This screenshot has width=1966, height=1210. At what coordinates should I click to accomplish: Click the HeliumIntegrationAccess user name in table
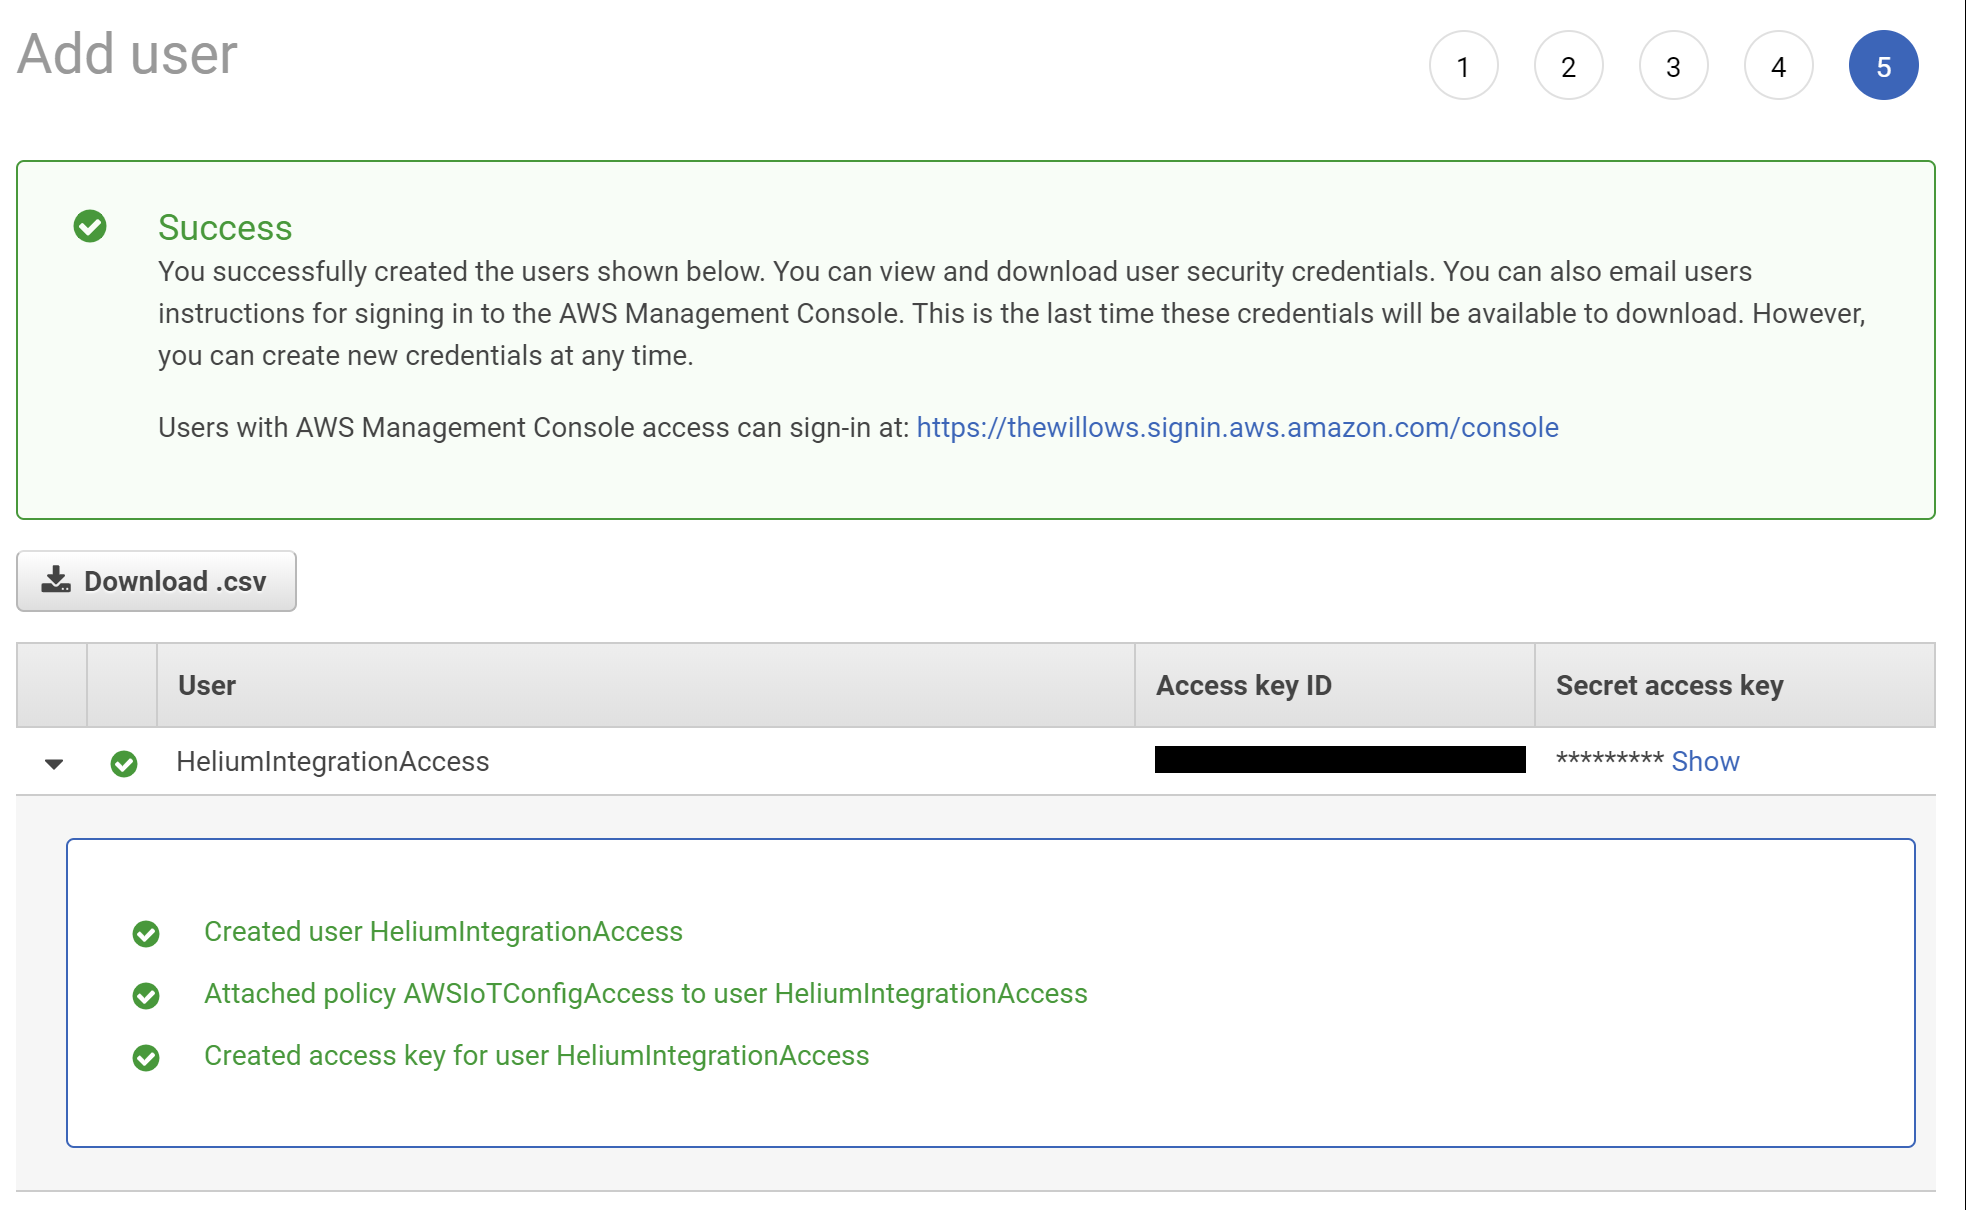tap(333, 762)
